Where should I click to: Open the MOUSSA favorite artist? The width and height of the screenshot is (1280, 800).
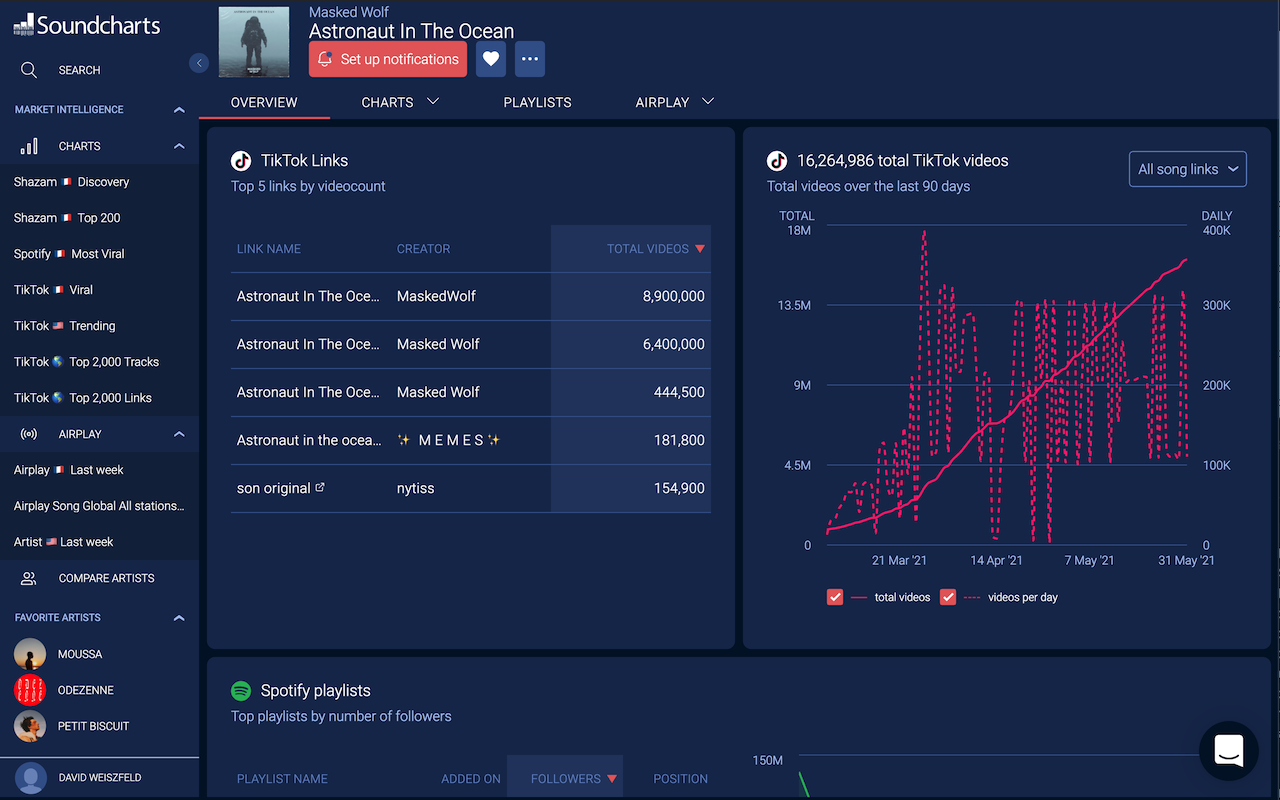80,654
